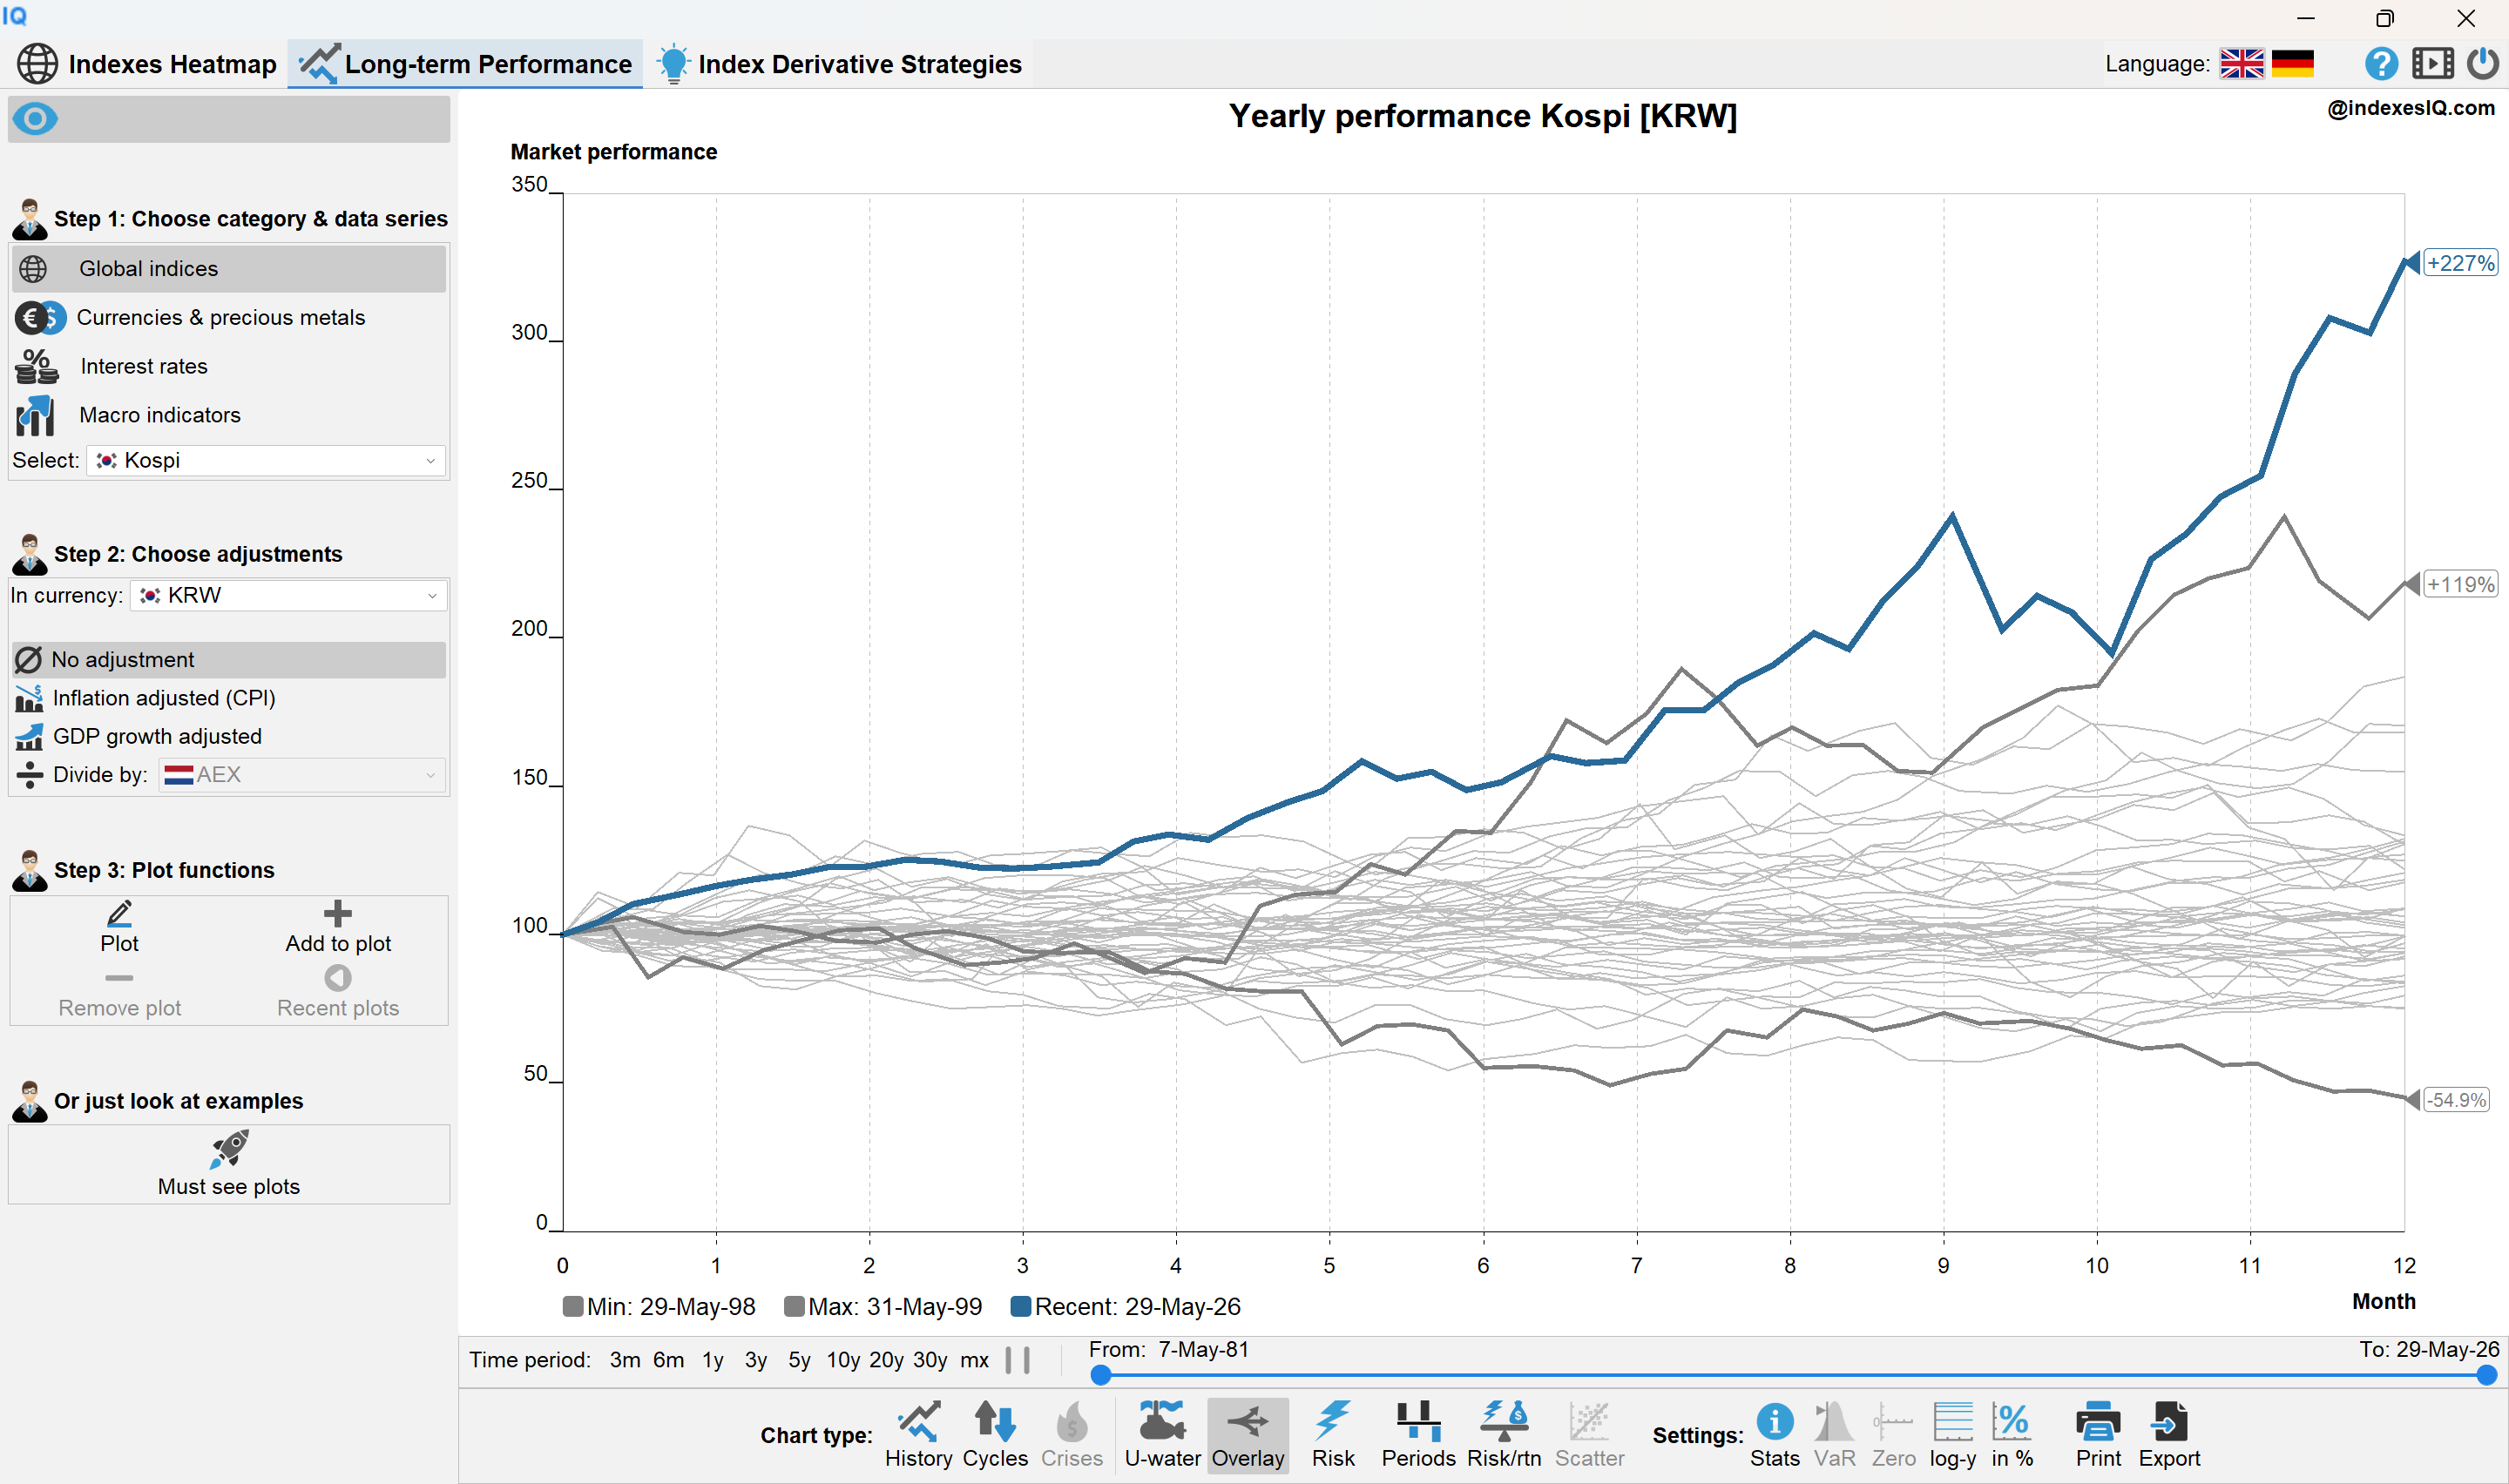Toggle the eye visibility panel button

pos(36,119)
